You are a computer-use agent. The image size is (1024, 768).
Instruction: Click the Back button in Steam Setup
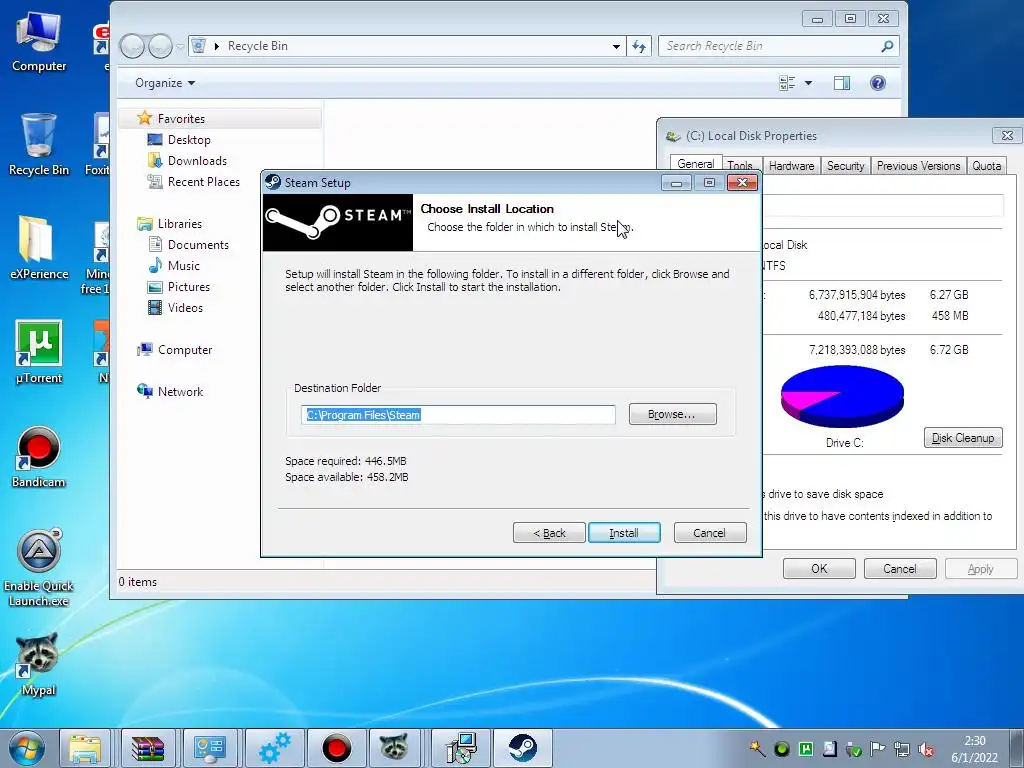[x=549, y=533]
